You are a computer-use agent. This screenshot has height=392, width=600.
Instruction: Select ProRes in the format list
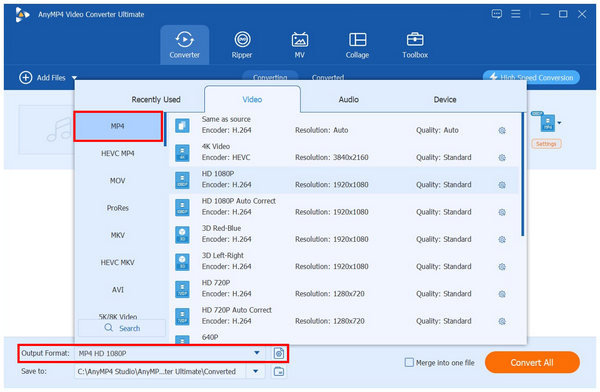click(118, 208)
